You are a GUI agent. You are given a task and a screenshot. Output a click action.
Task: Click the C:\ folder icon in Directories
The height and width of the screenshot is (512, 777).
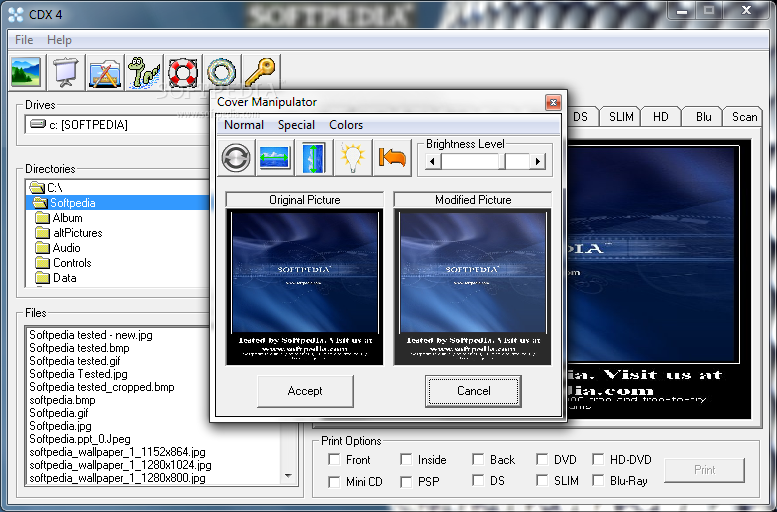click(x=37, y=187)
